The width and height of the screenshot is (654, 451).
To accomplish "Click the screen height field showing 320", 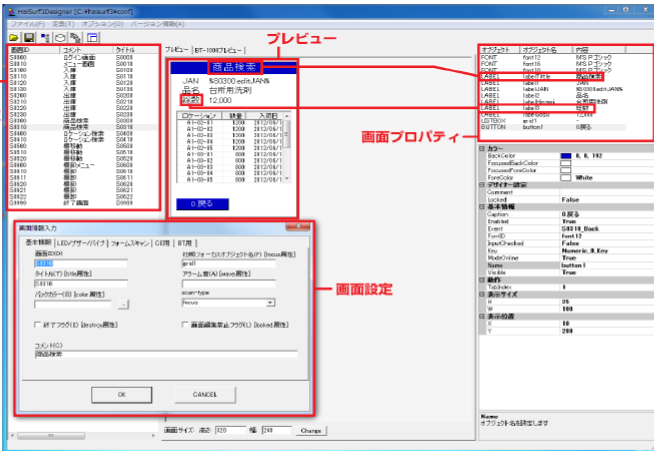I will tap(230, 430).
